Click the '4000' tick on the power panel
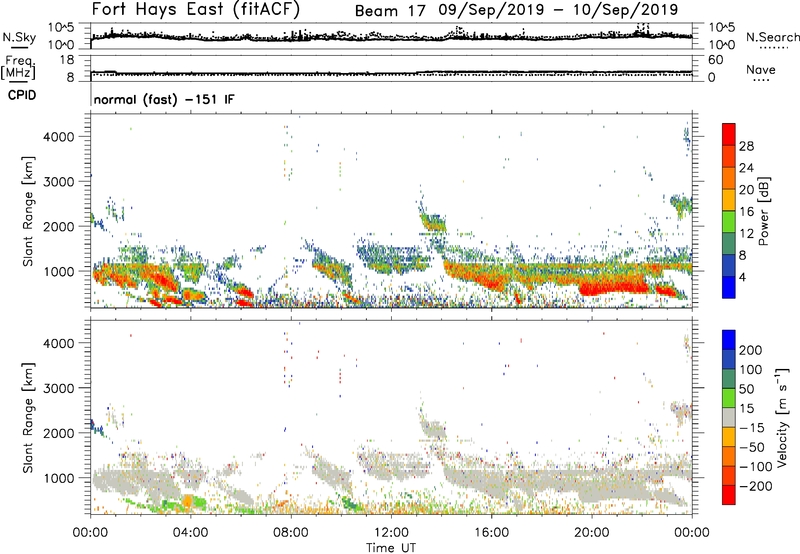 click(58, 137)
